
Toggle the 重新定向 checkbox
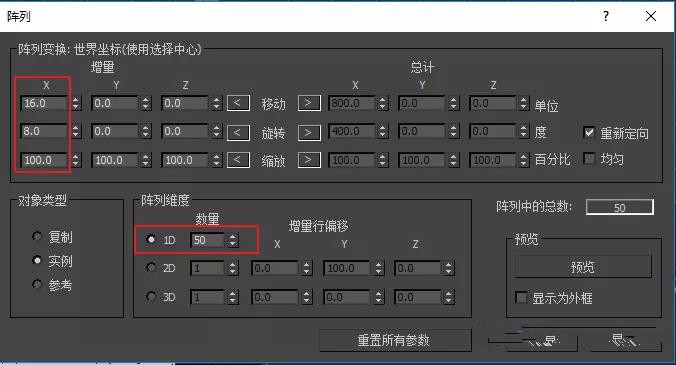588,132
